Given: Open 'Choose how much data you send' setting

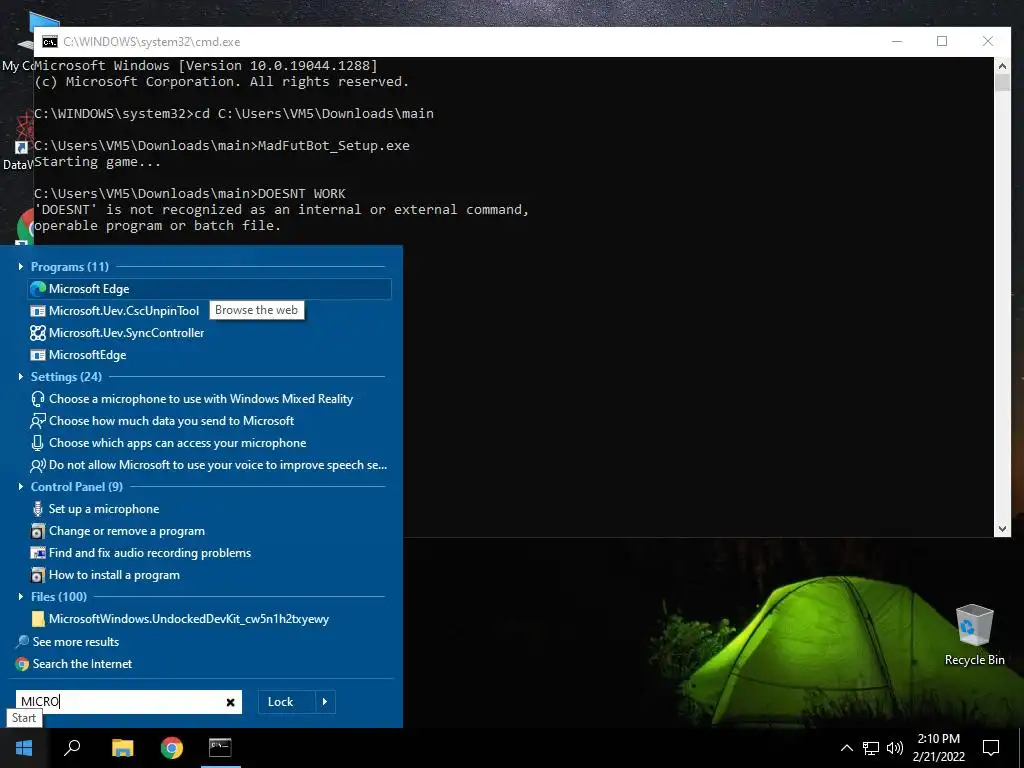Looking at the screenshot, I should (x=162, y=421).
